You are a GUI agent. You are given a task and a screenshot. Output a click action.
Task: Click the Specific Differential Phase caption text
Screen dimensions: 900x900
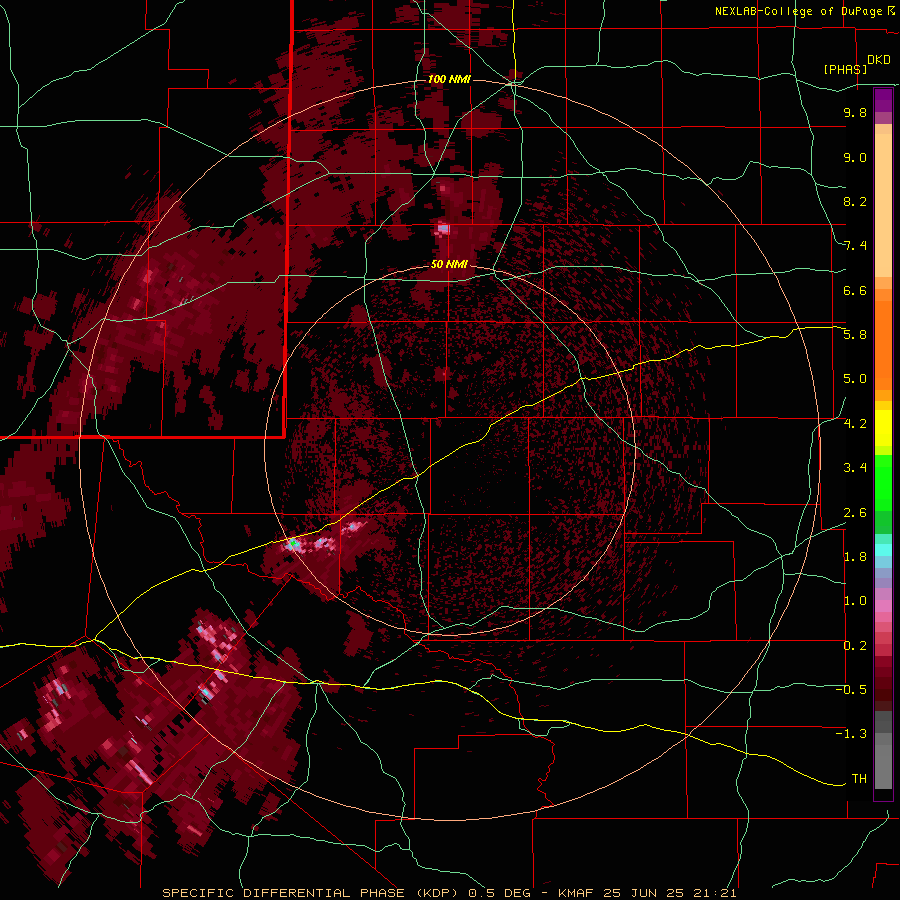pos(449,893)
